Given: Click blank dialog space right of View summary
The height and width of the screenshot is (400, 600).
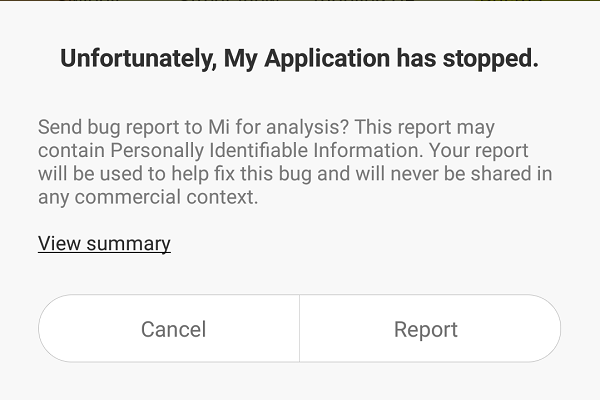Looking at the screenshot, I should [x=380, y=243].
